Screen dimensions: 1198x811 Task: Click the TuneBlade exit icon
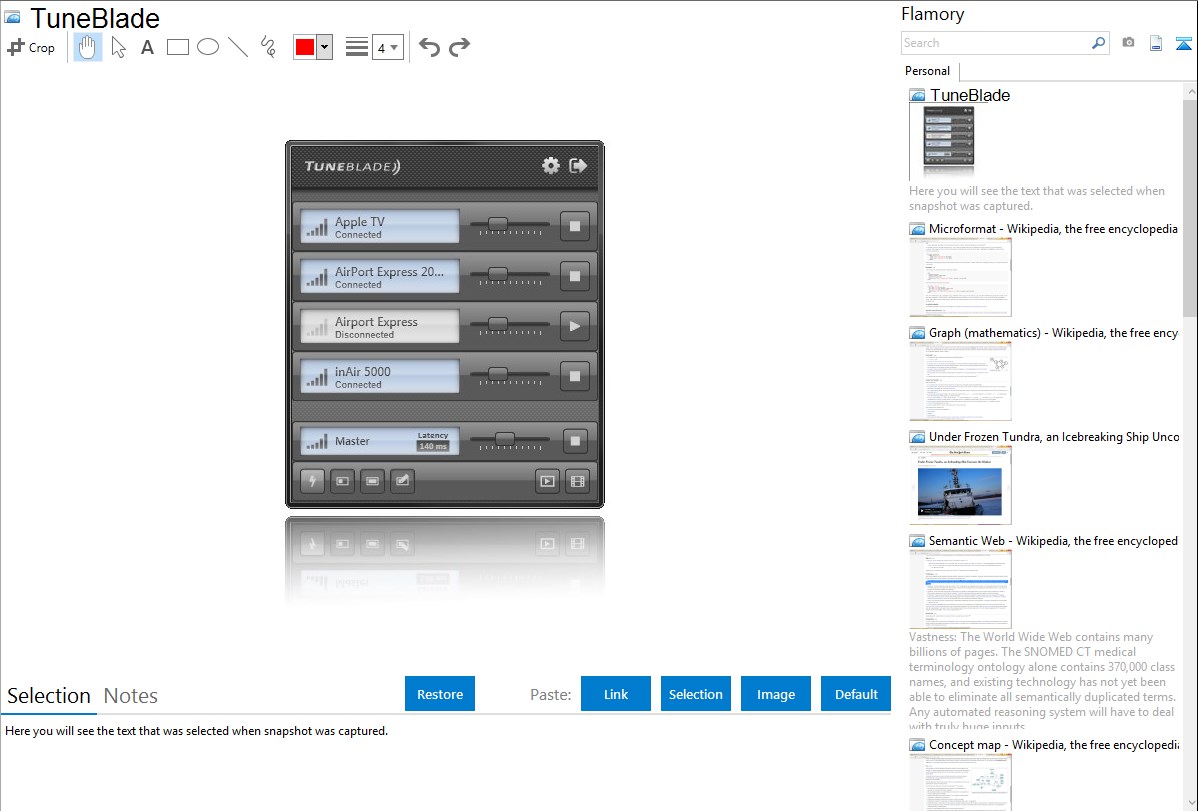(x=578, y=166)
